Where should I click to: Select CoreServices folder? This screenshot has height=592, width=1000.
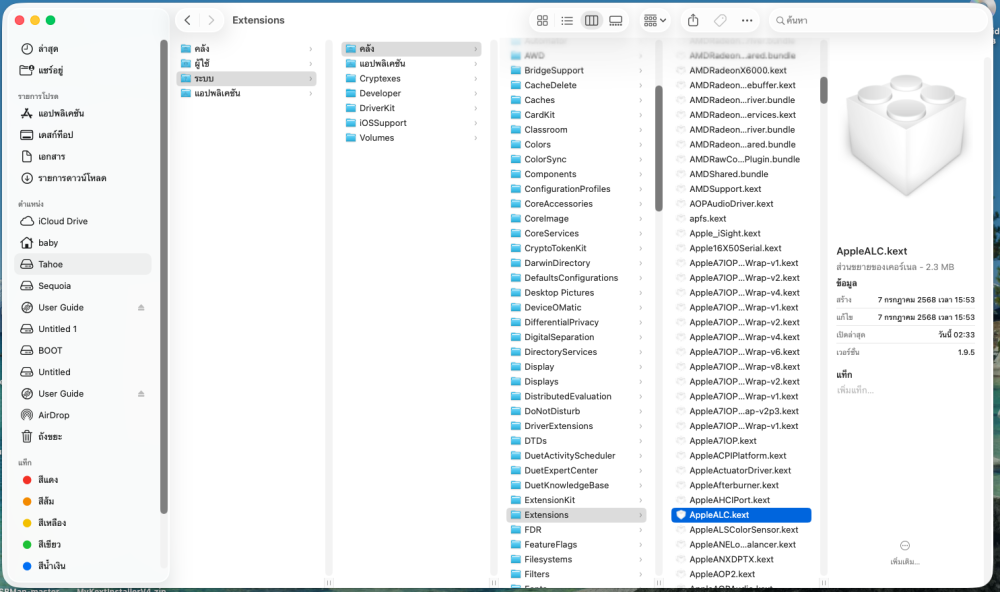pos(577,233)
